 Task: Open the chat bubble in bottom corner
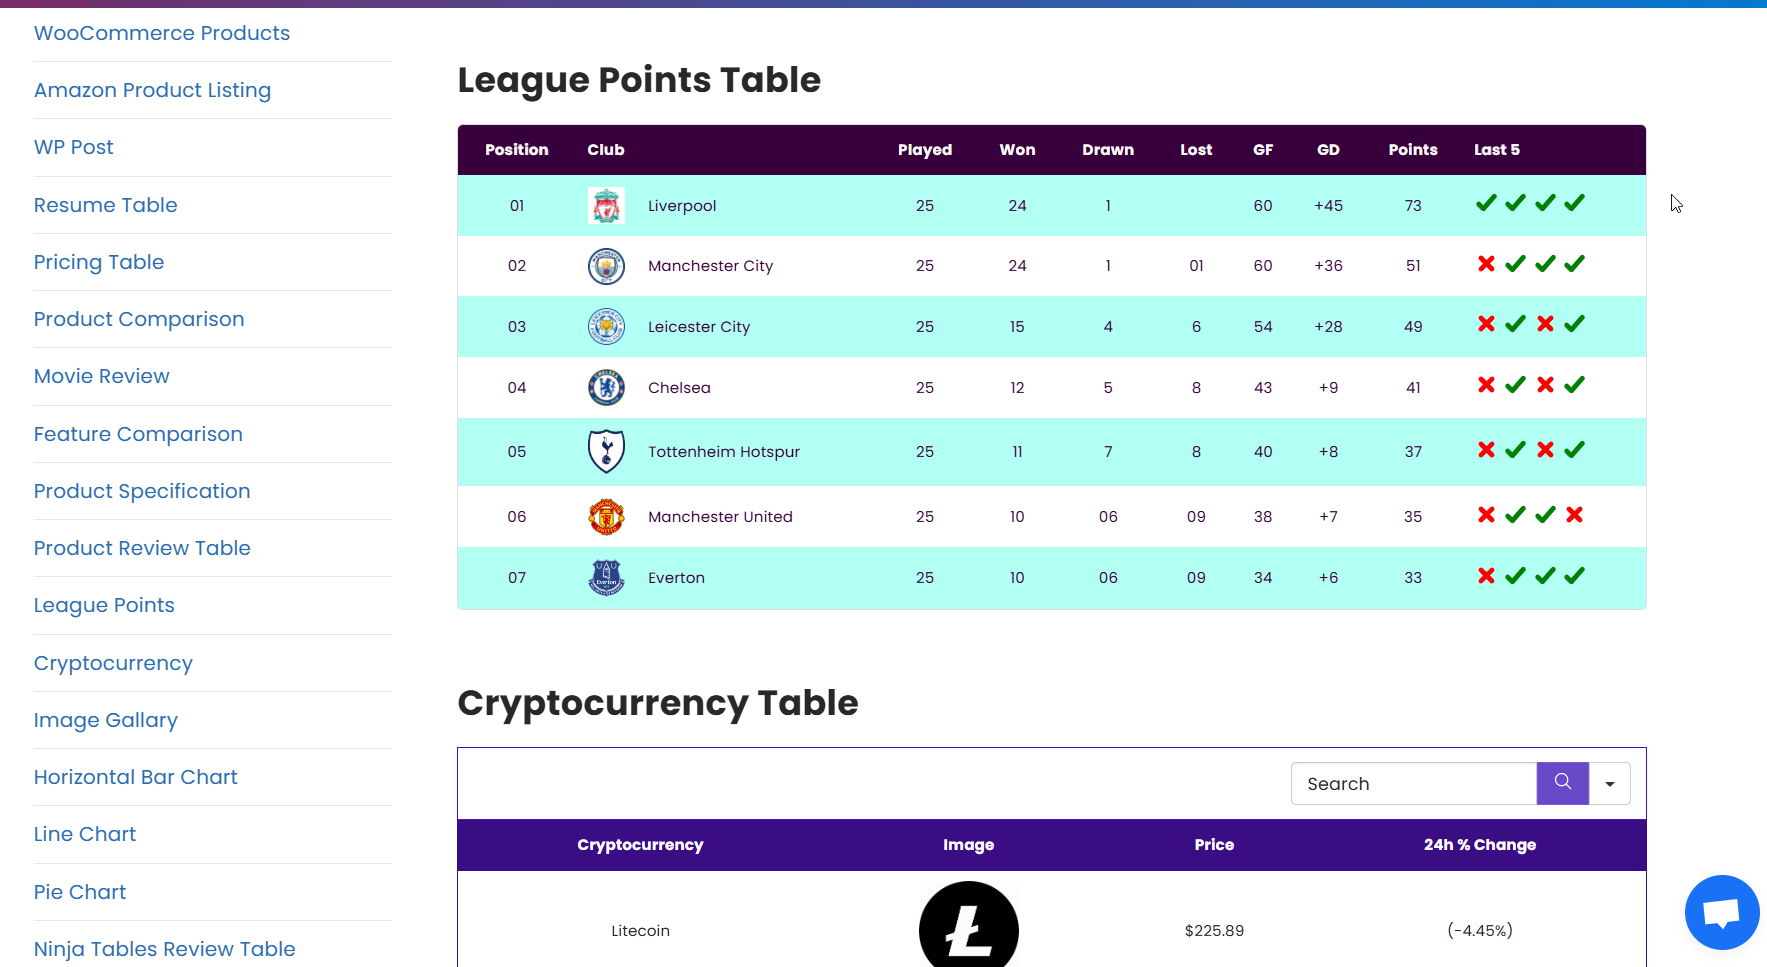tap(1722, 912)
